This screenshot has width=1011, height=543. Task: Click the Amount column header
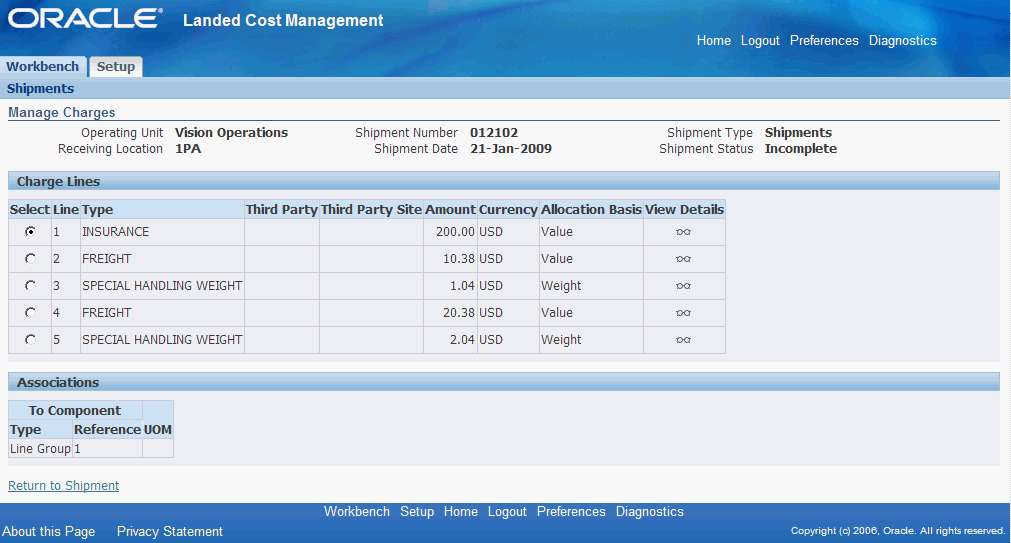(450, 210)
